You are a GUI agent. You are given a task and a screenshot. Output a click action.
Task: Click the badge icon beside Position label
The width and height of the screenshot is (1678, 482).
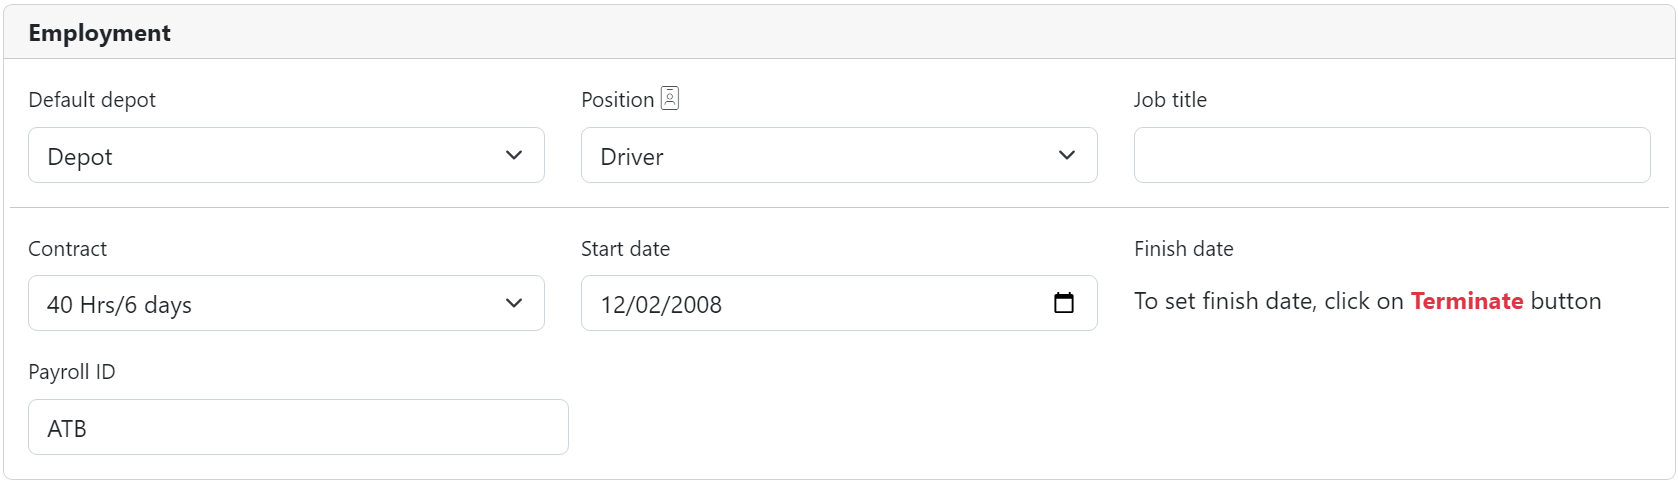pyautogui.click(x=670, y=98)
